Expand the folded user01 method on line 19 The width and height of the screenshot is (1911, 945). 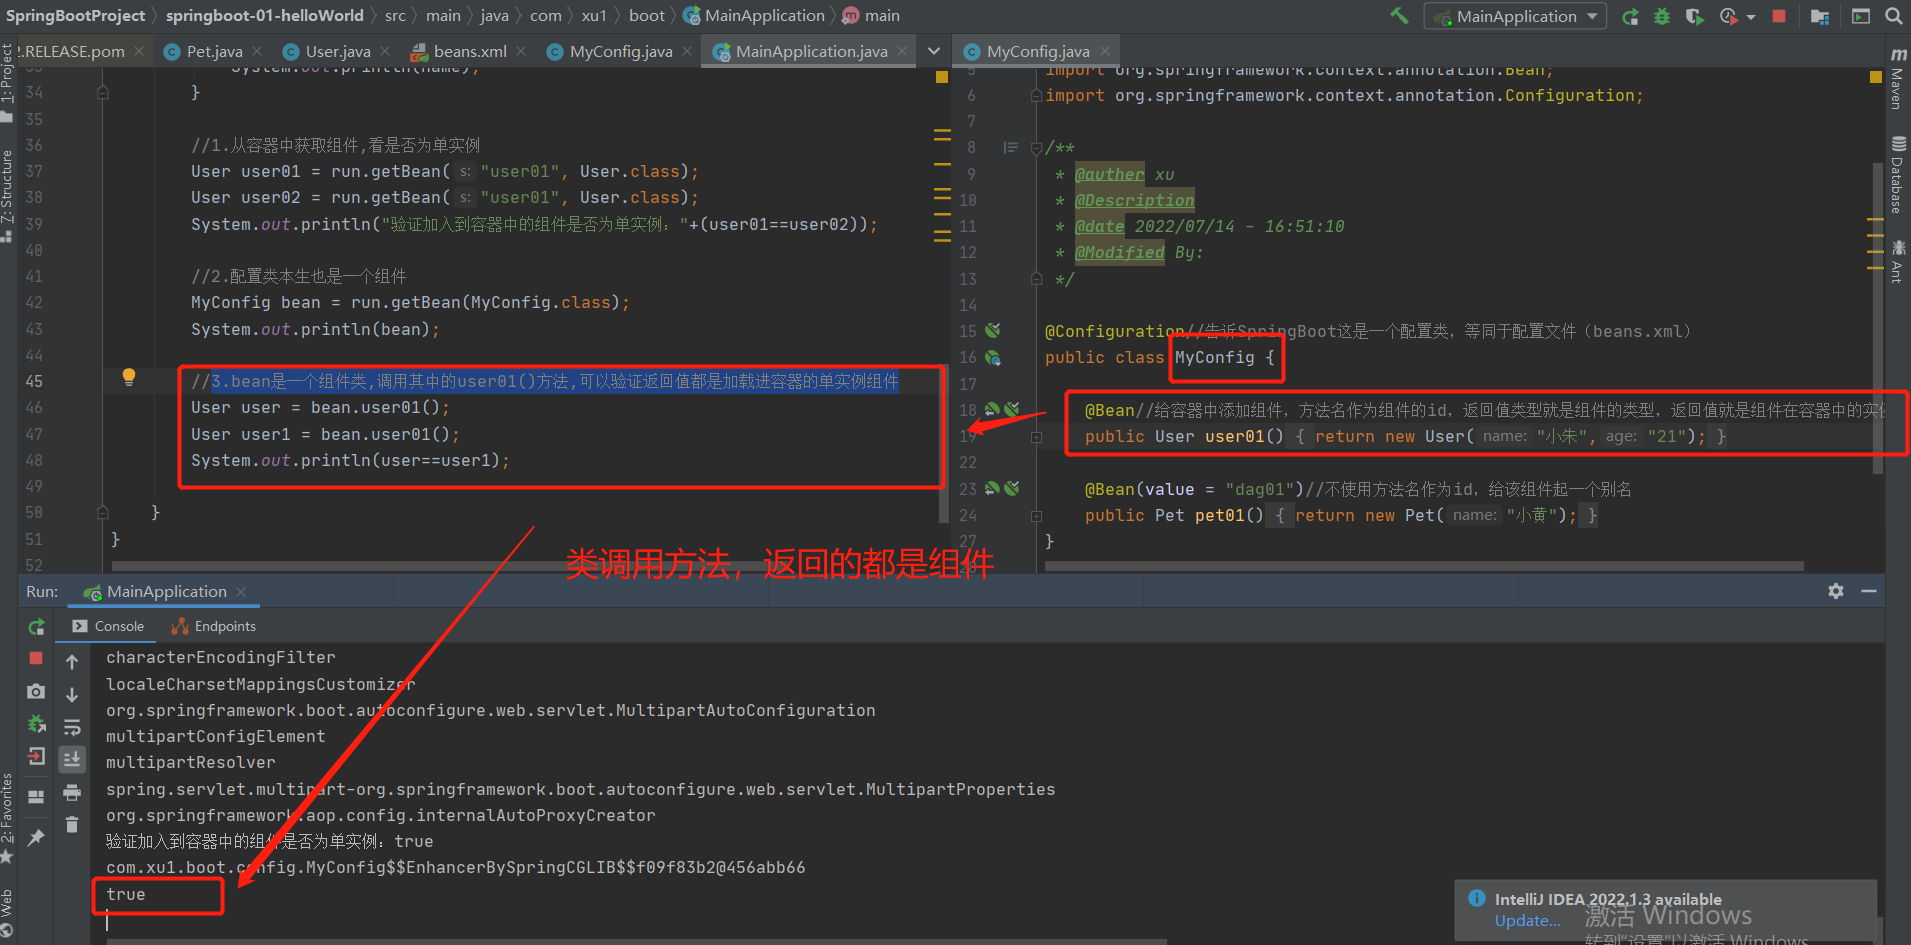[x=1037, y=437]
